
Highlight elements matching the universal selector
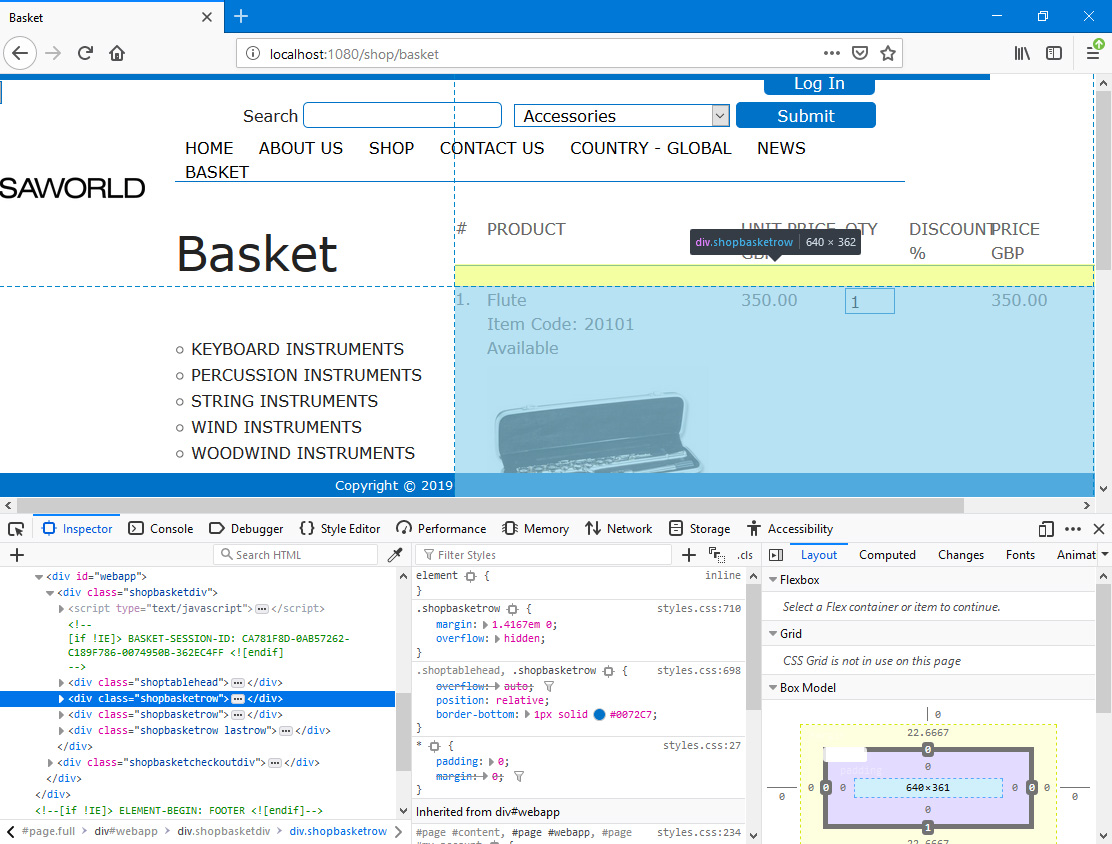pos(435,746)
